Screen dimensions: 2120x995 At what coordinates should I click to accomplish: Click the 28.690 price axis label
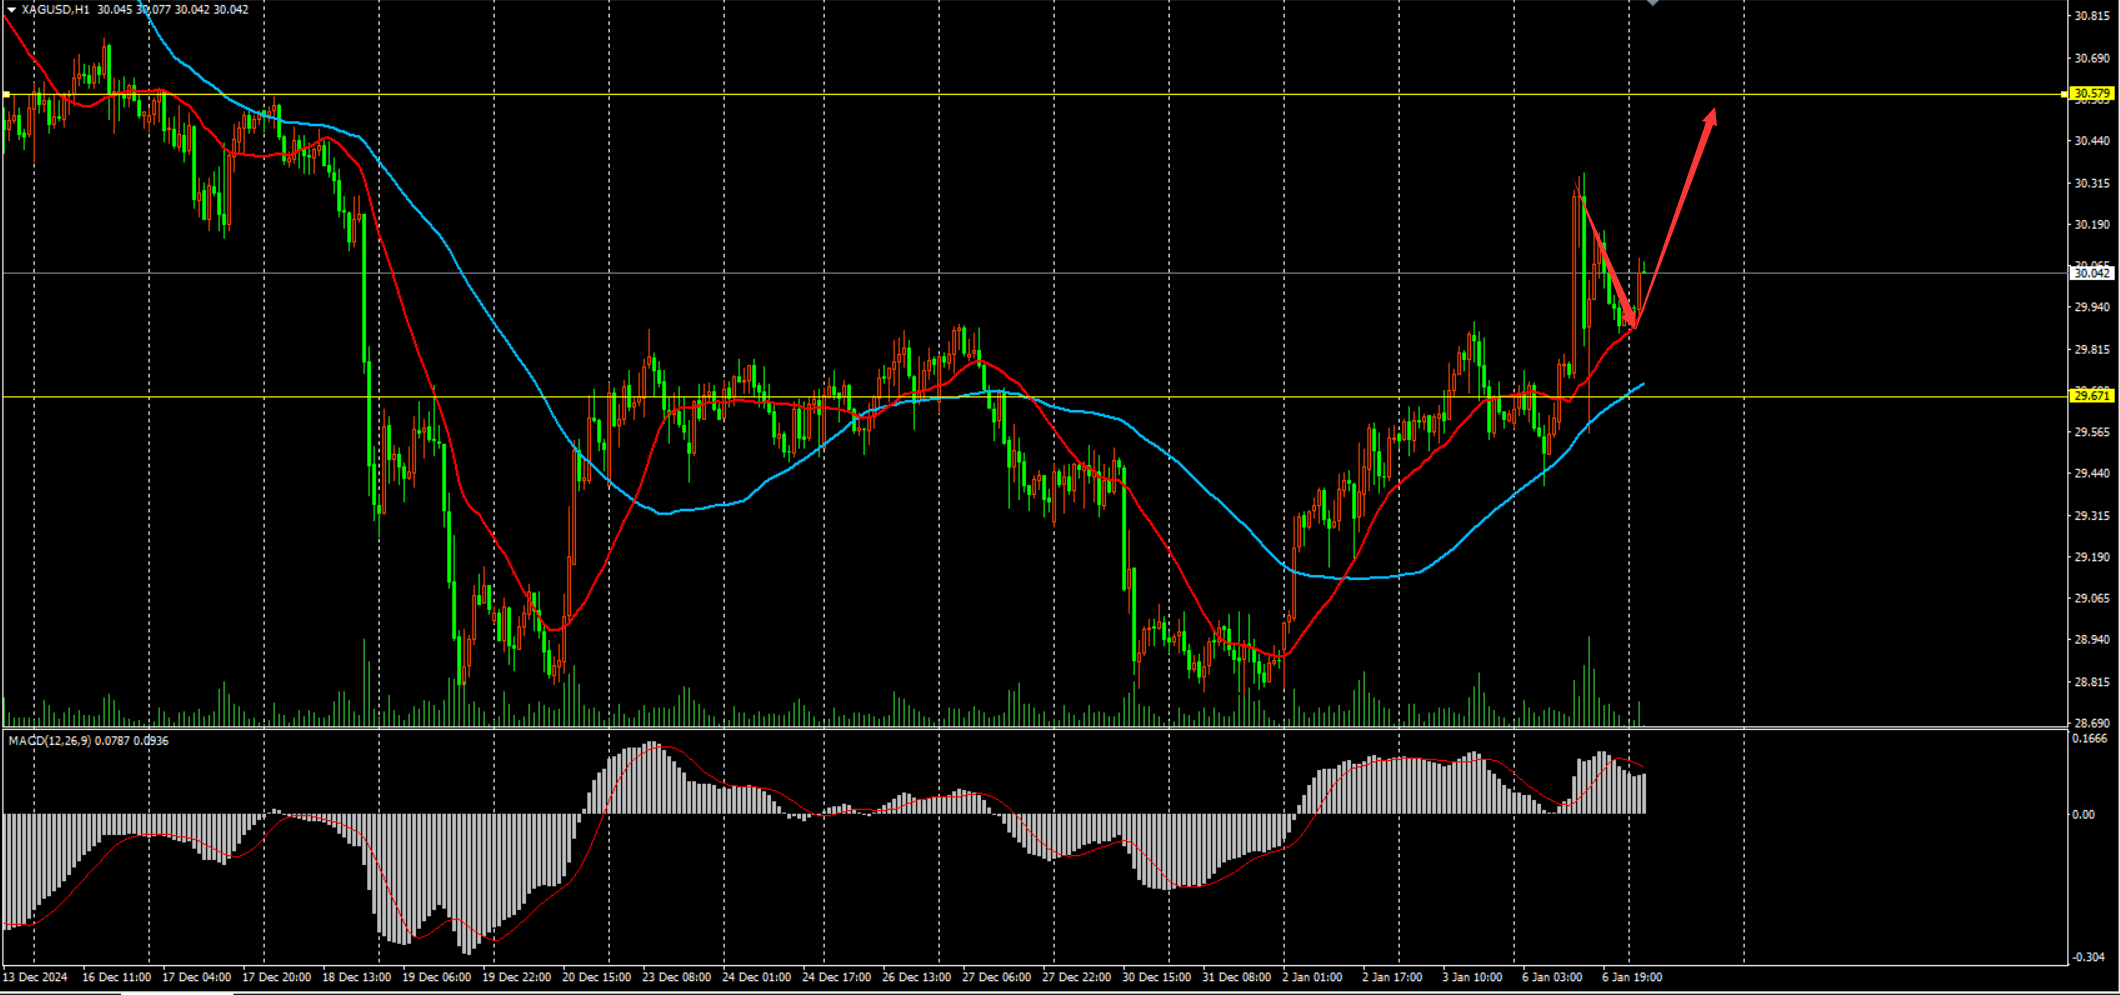click(x=2092, y=722)
